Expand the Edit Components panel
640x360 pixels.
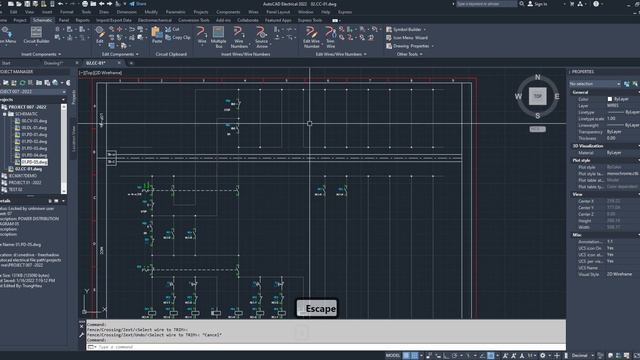coord(120,54)
